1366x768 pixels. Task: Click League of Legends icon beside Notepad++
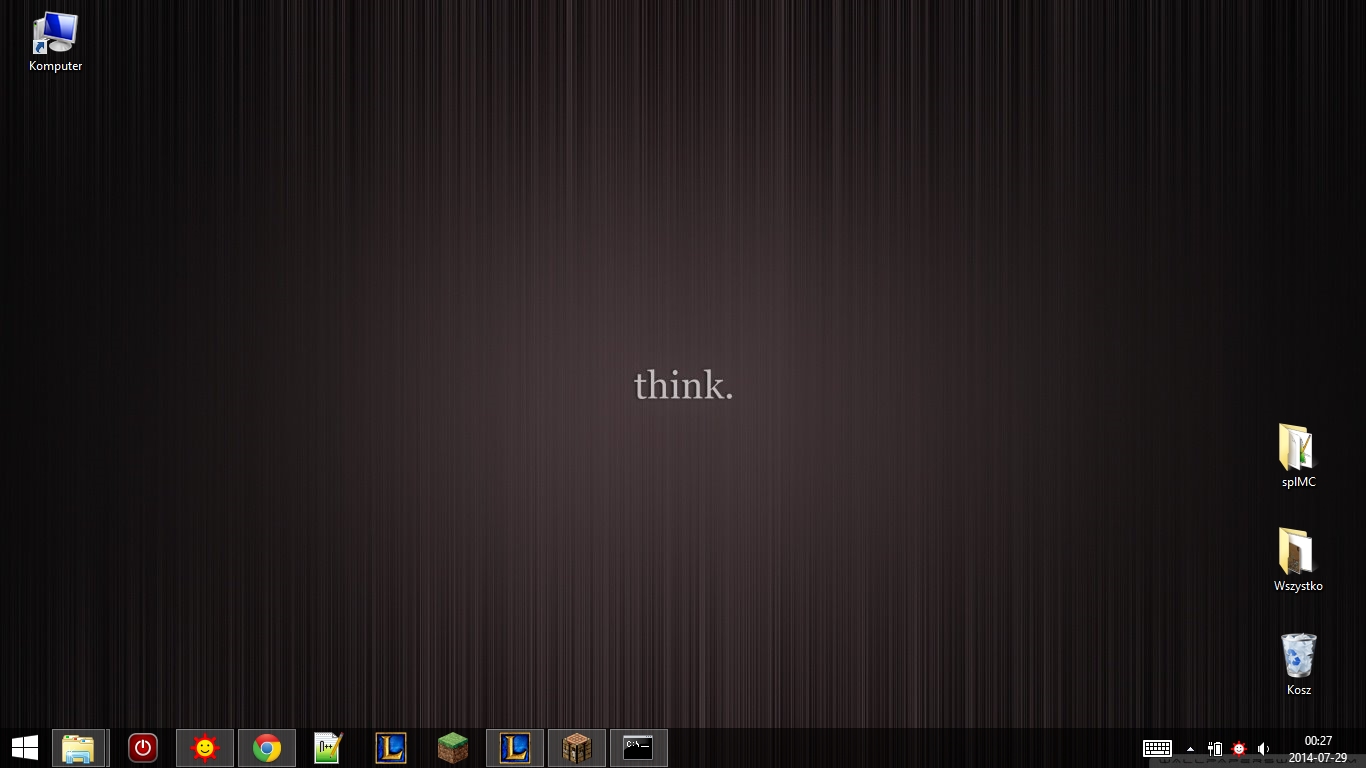(x=390, y=748)
